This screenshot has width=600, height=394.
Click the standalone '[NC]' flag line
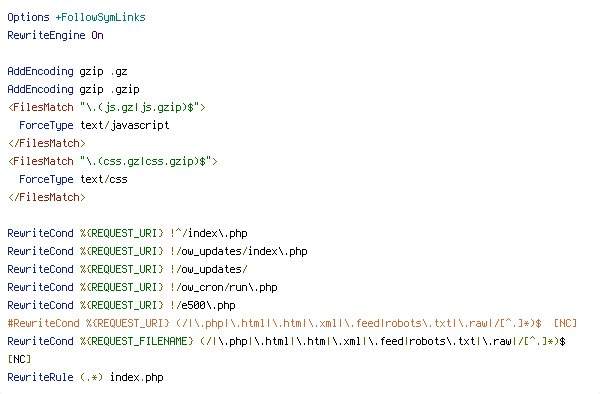(x=19, y=359)
